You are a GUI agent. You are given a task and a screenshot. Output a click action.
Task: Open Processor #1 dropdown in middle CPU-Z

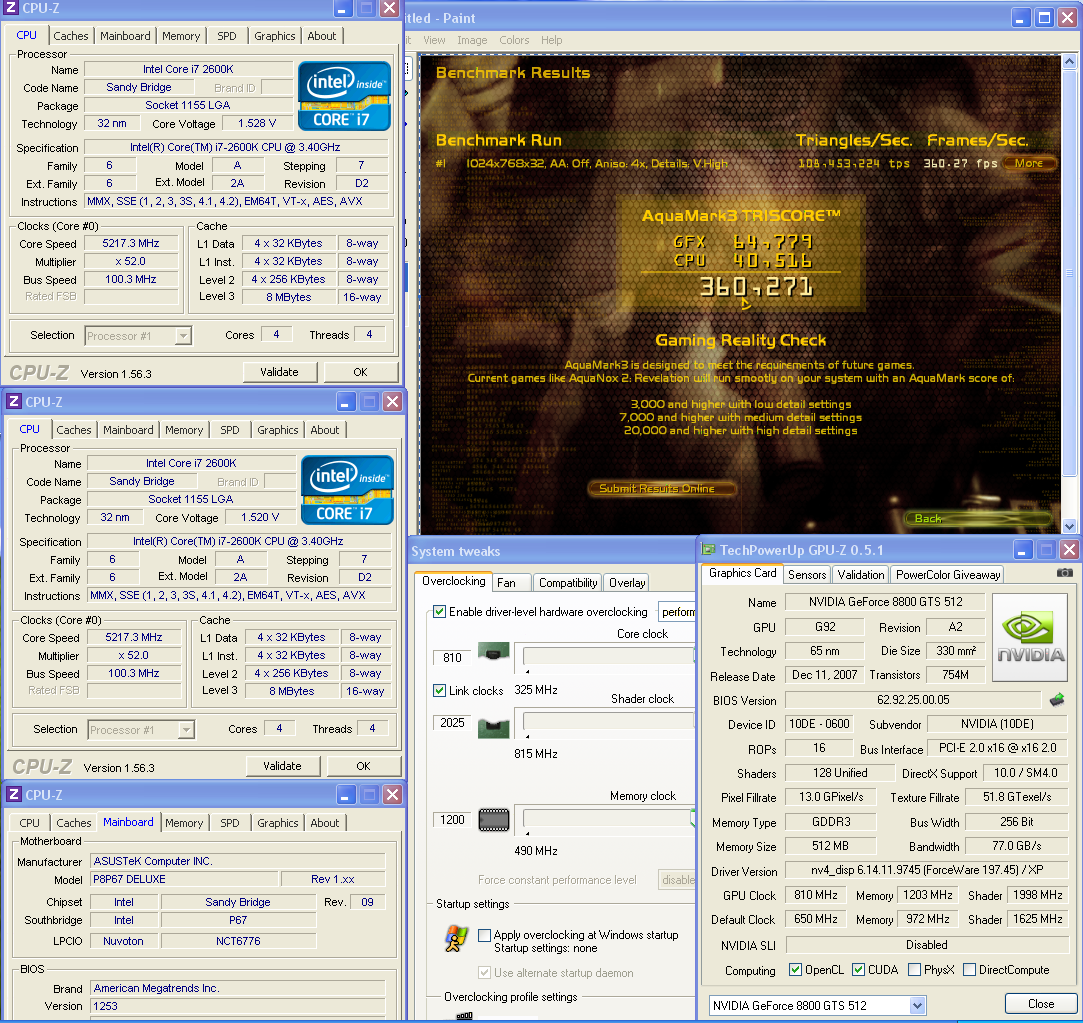[x=186, y=730]
